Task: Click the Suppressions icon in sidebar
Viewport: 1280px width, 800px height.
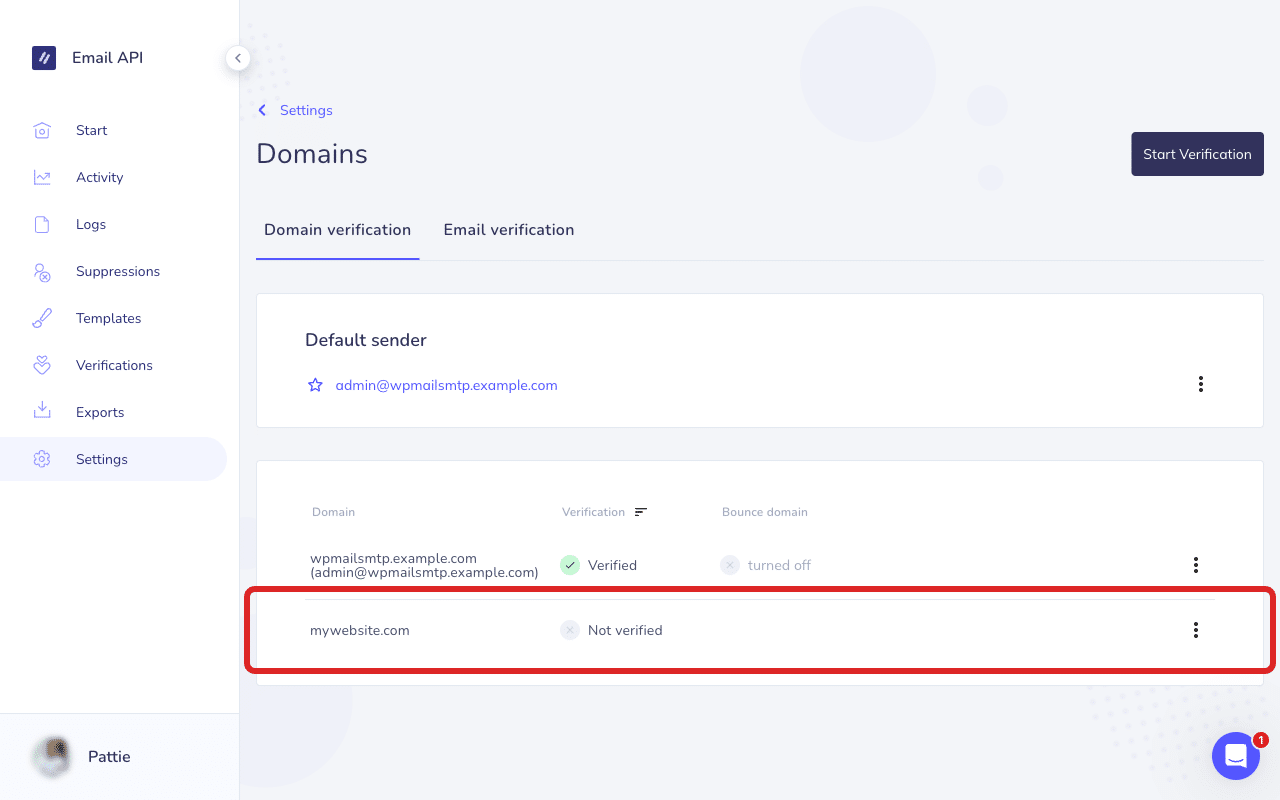Action: coord(42,271)
